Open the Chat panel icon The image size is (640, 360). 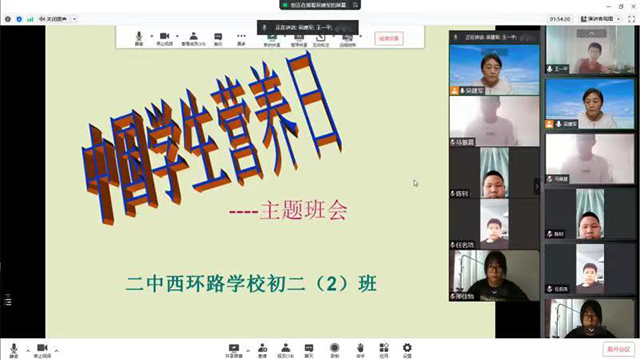309,350
